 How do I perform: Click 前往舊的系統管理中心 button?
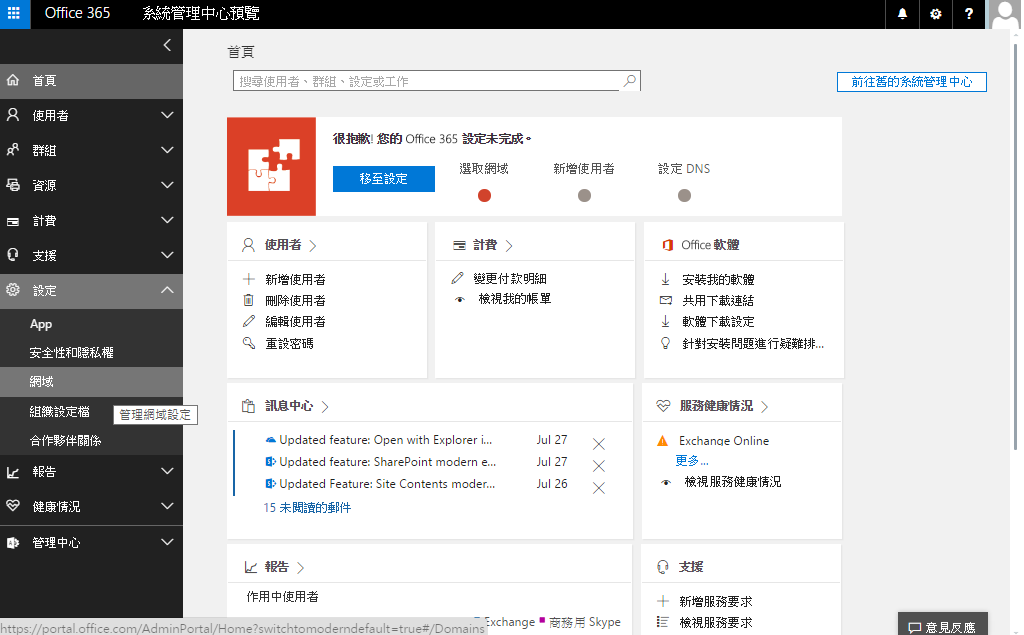tap(912, 82)
